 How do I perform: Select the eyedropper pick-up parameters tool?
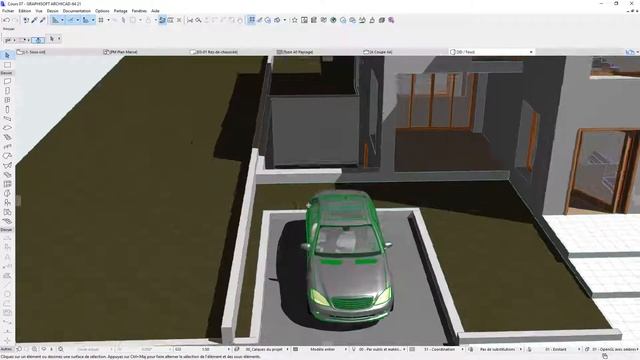click(x=34, y=20)
